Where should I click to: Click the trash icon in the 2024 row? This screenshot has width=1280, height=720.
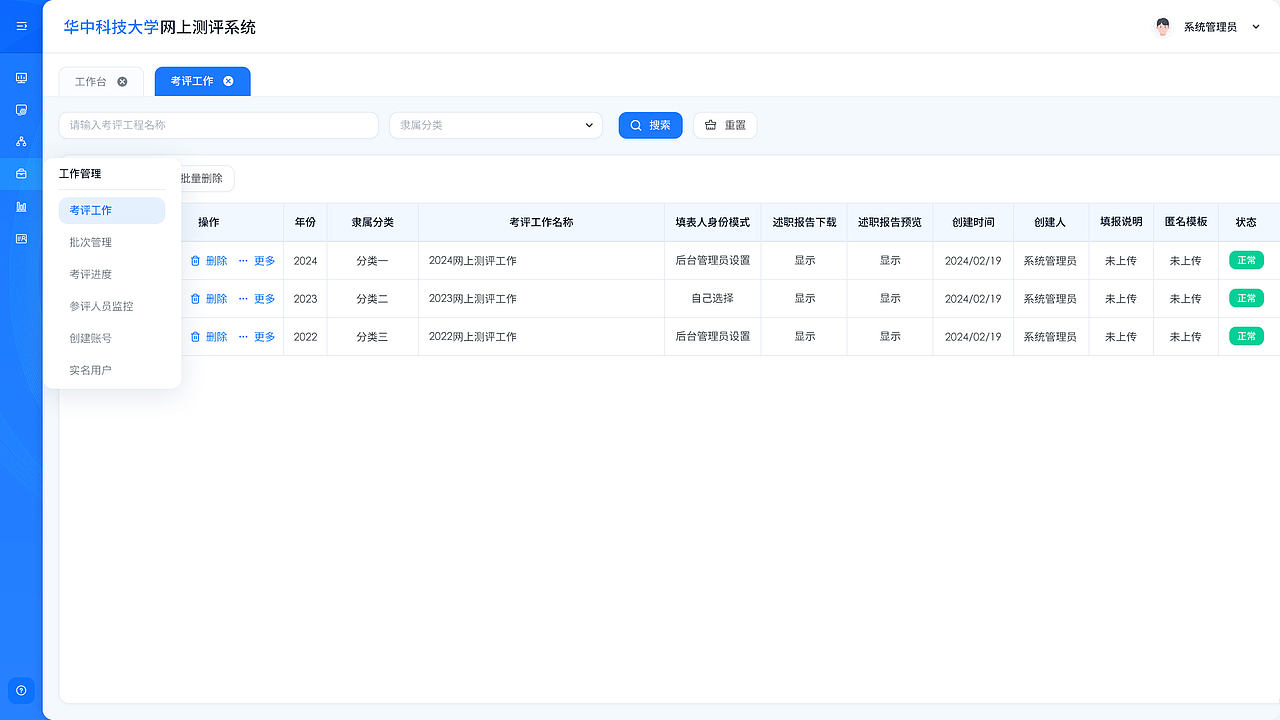coord(195,261)
